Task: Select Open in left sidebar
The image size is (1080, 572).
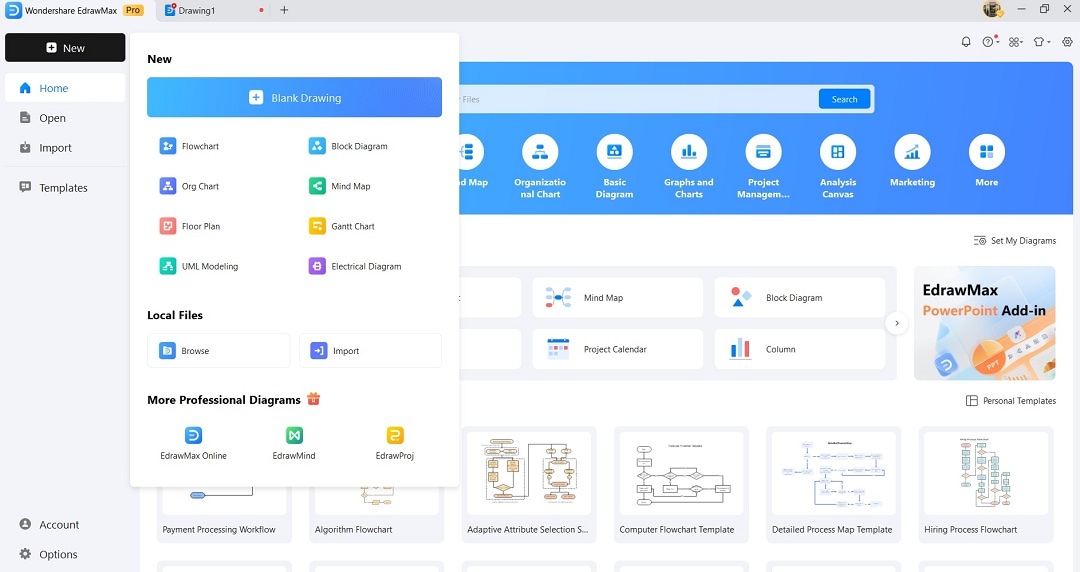Action: pyautogui.click(x=65, y=118)
